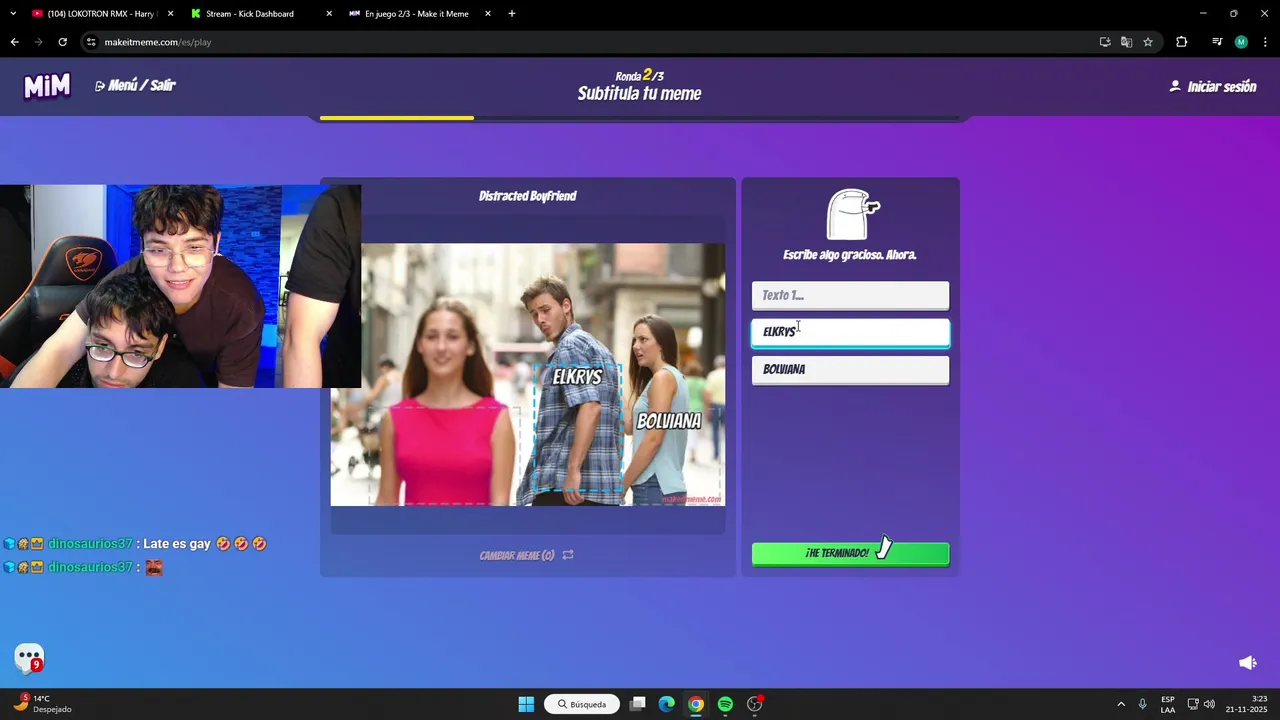The height and width of the screenshot is (720, 1280).
Task: Close the LOKOTRON RMX tab
Action: pyautogui.click(x=171, y=14)
